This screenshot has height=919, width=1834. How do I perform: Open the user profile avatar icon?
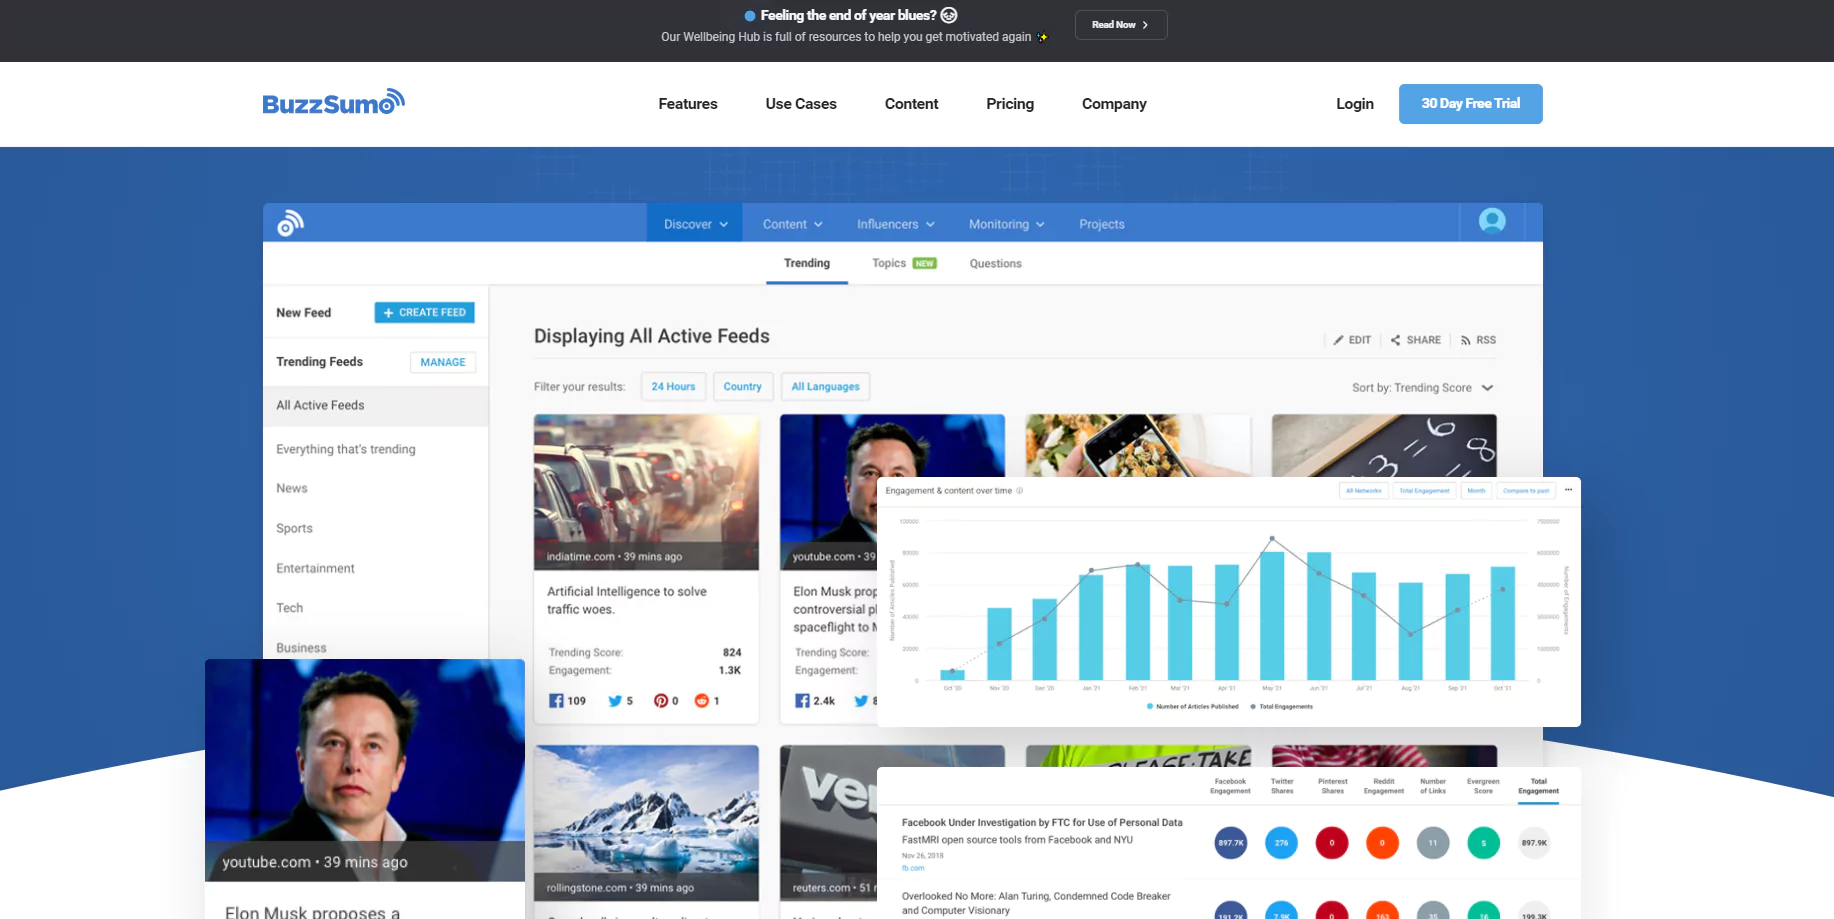pyautogui.click(x=1492, y=221)
